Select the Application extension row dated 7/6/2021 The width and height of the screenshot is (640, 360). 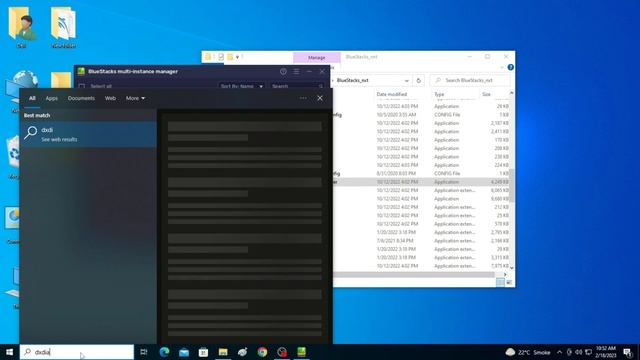[x=420, y=241]
